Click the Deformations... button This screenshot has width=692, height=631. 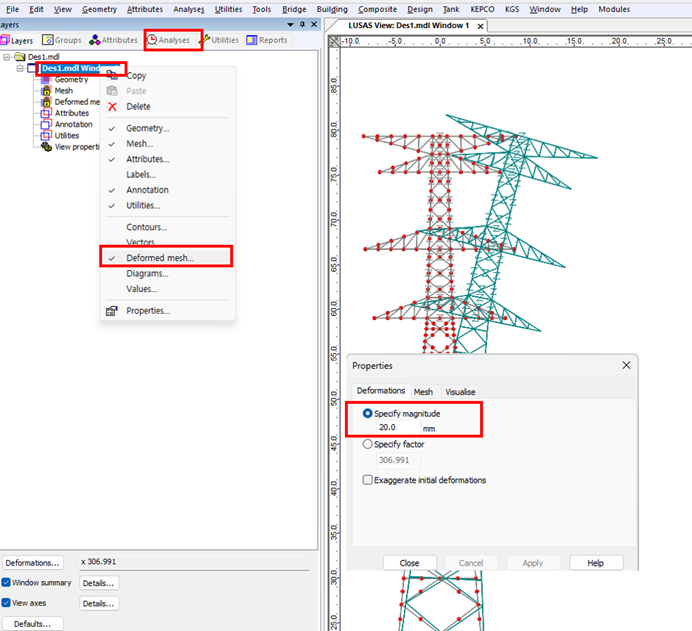pos(33,563)
